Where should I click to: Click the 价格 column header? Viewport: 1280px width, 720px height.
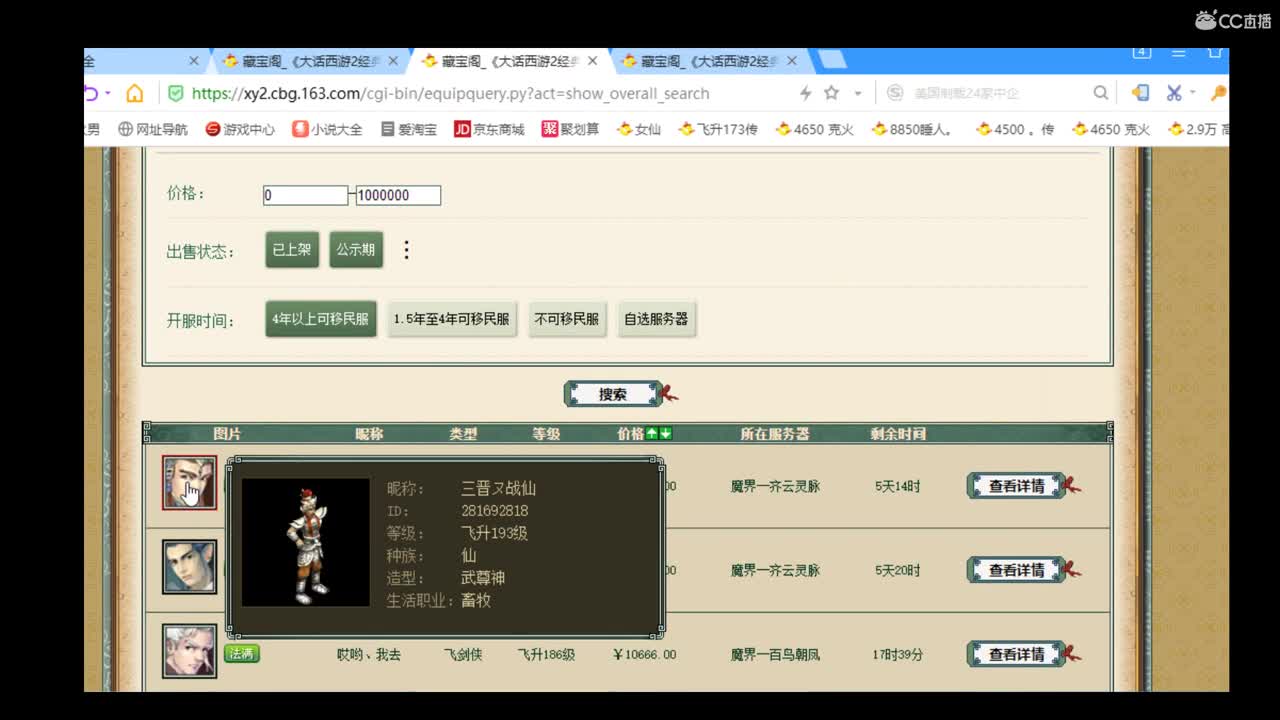pos(631,434)
